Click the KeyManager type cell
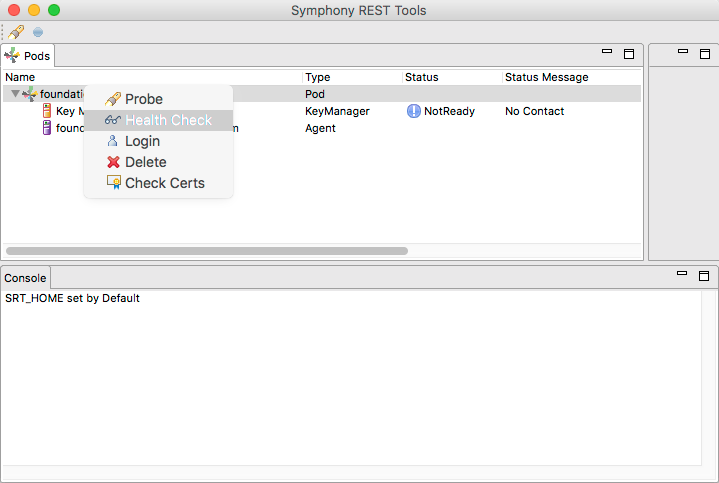Viewport: 719px width, 483px height. coord(337,111)
